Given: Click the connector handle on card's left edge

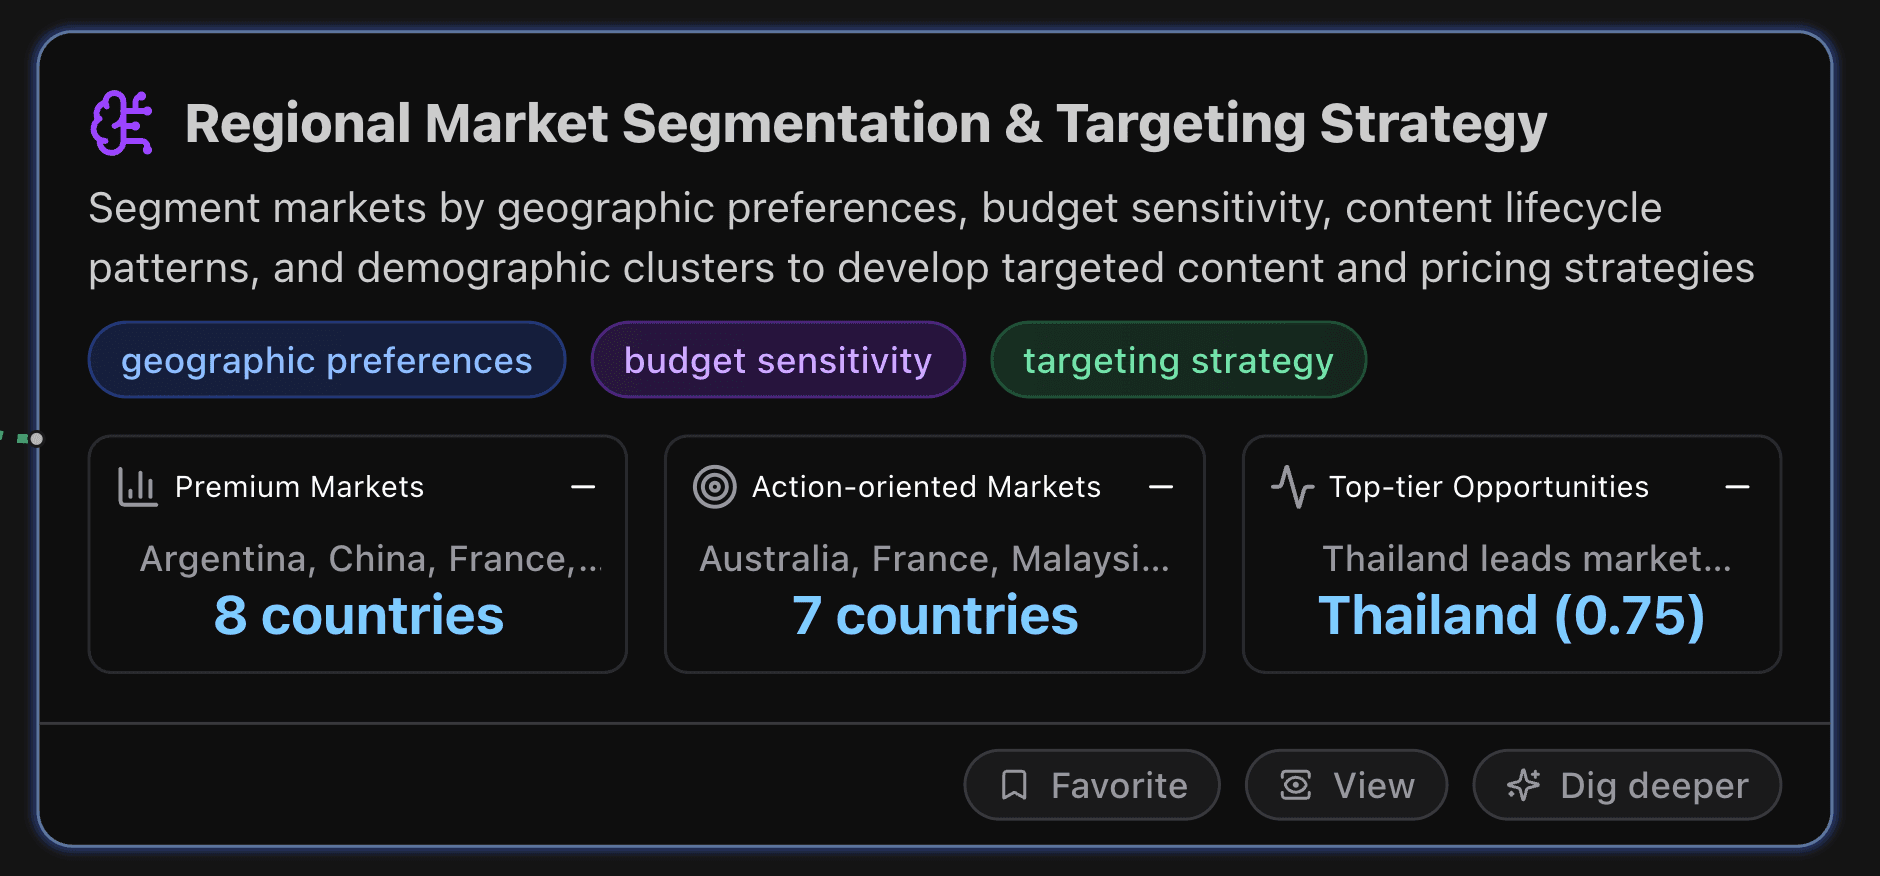Looking at the screenshot, I should click(x=37, y=439).
